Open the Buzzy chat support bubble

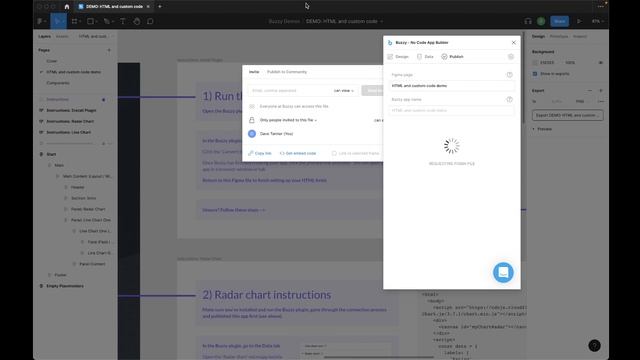pos(503,272)
